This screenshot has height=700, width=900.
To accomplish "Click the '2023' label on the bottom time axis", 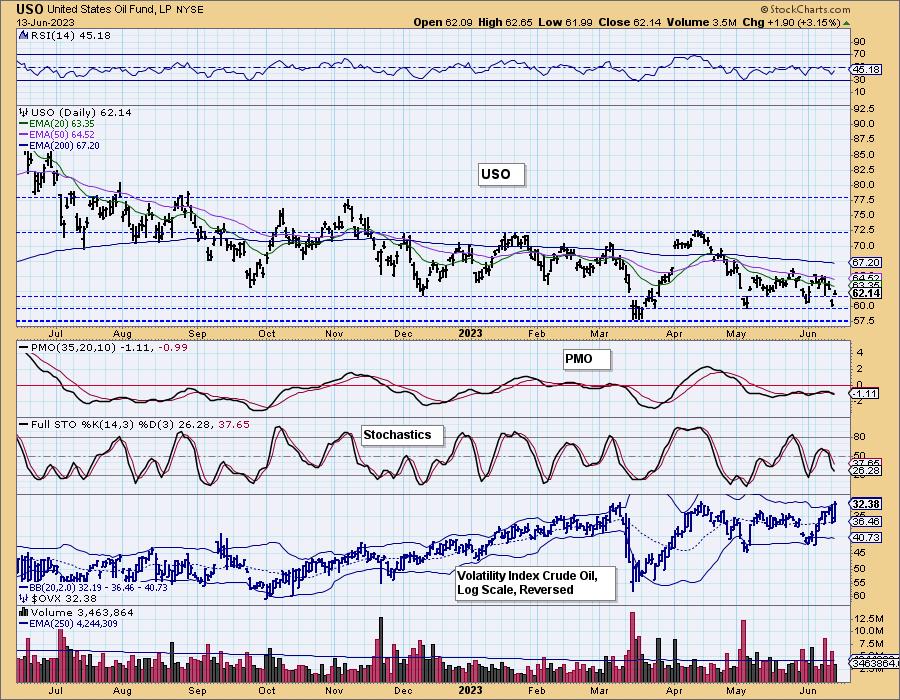I will click(471, 690).
